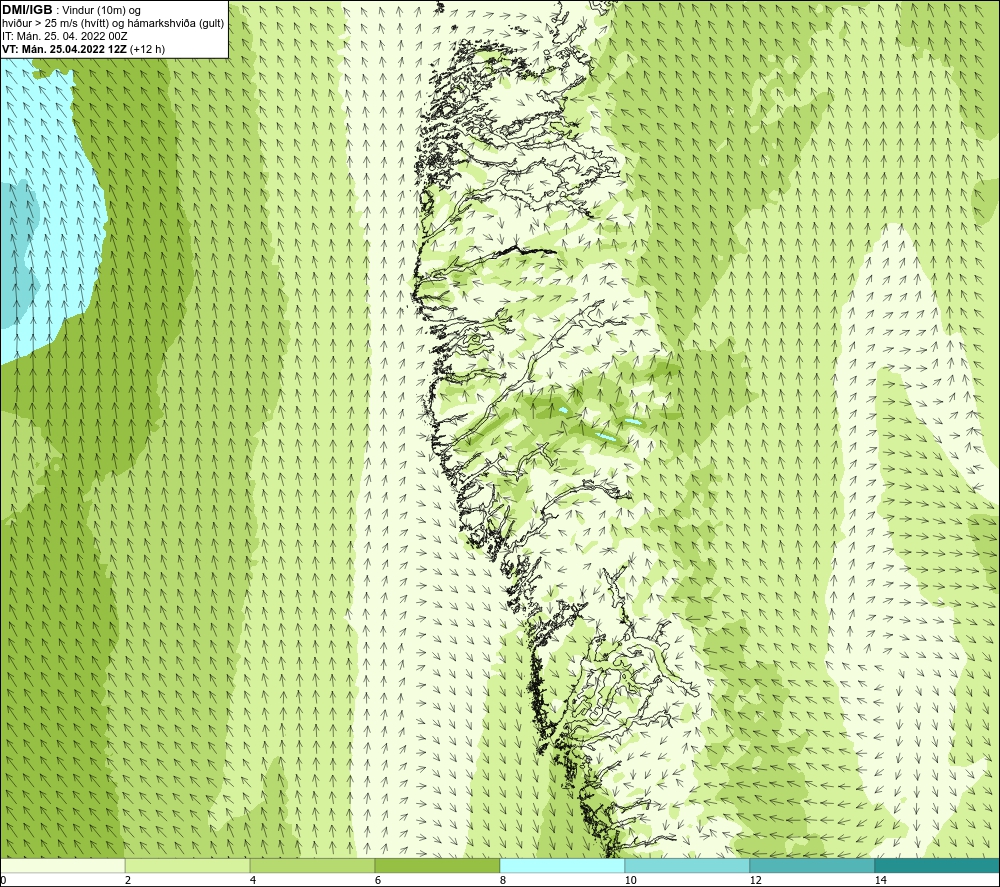Viewport: 1000px width, 887px height.
Task: Click the "VT: Mán. 25.04.2022 12Z" valid time
Action: 64,49
